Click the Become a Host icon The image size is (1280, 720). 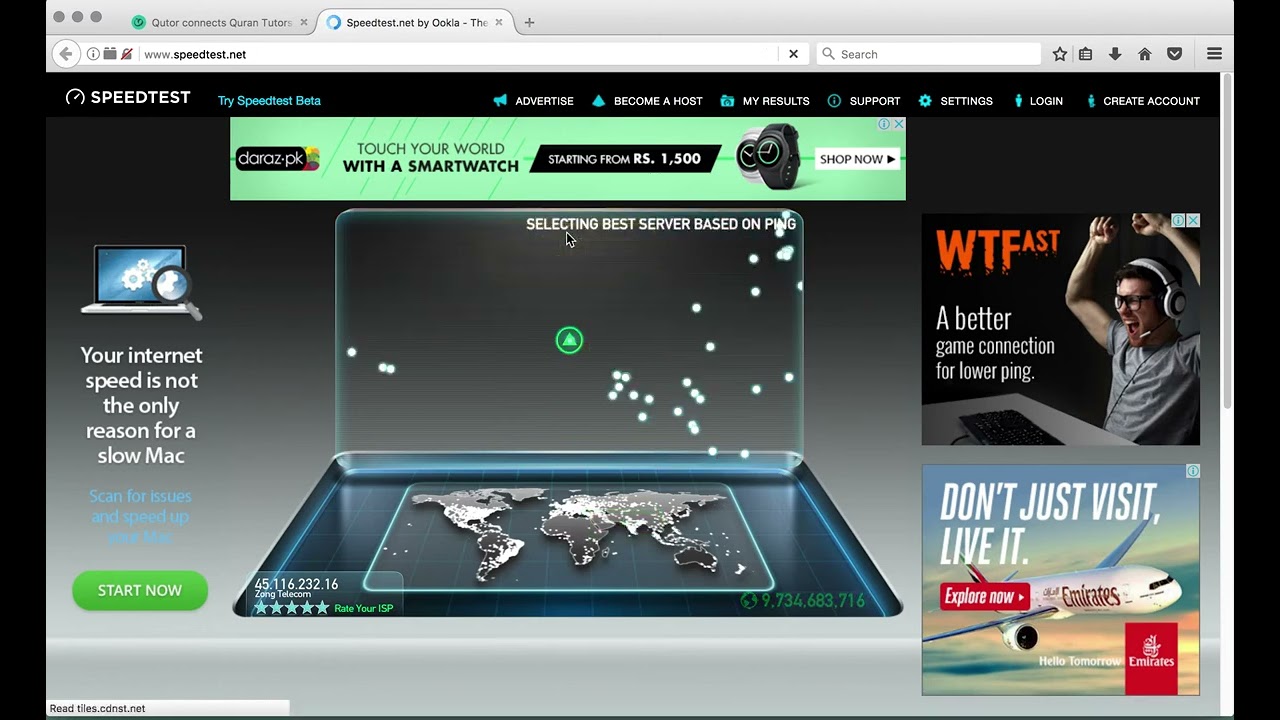[598, 101]
